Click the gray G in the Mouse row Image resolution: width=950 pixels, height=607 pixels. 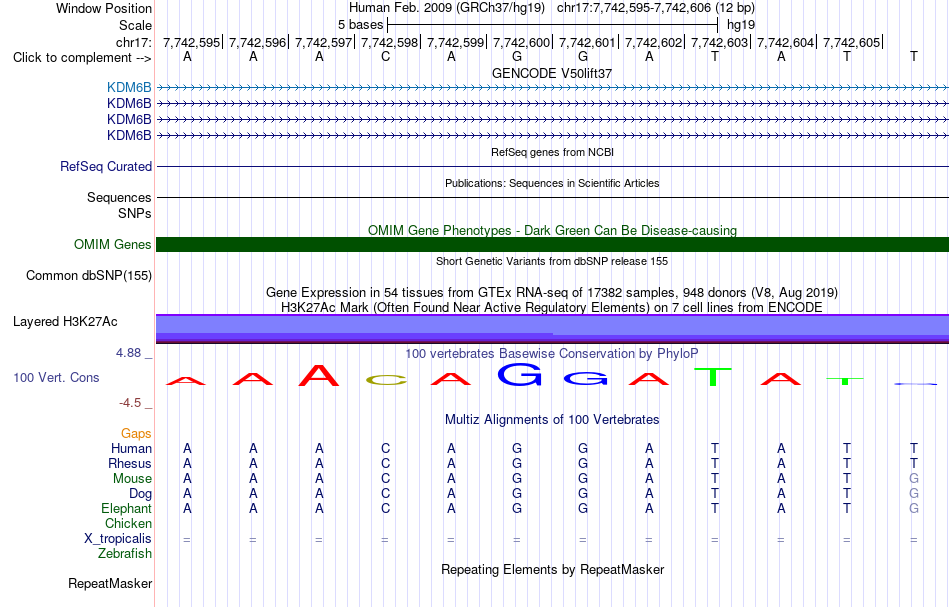pyautogui.click(x=914, y=479)
